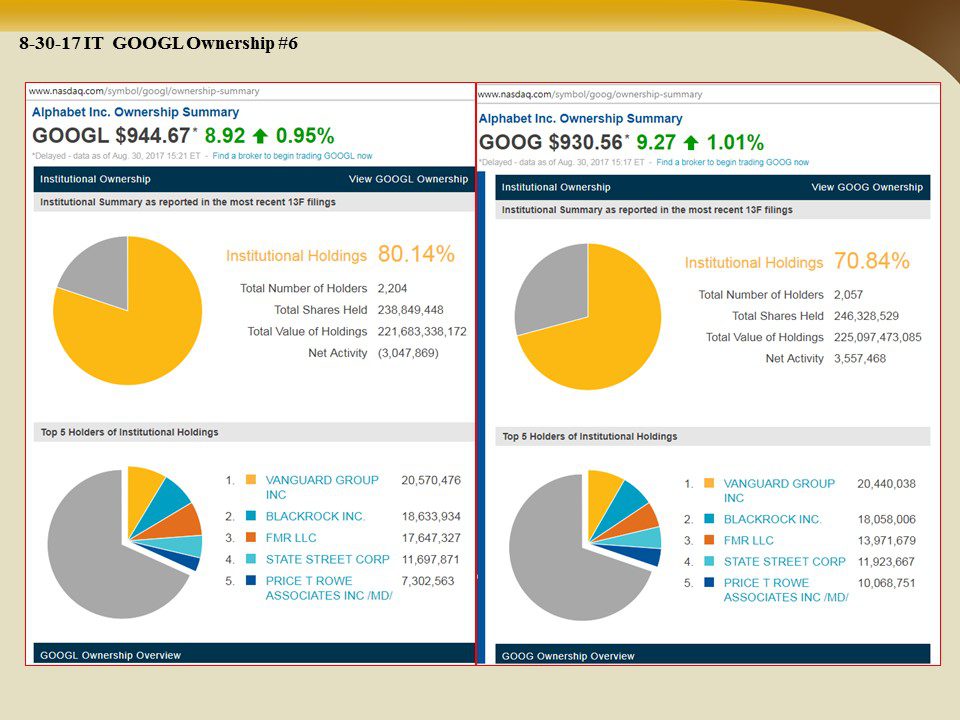Click BlackRock shares 18,633,934
Viewport: 960px width, 720px height.
[431, 516]
